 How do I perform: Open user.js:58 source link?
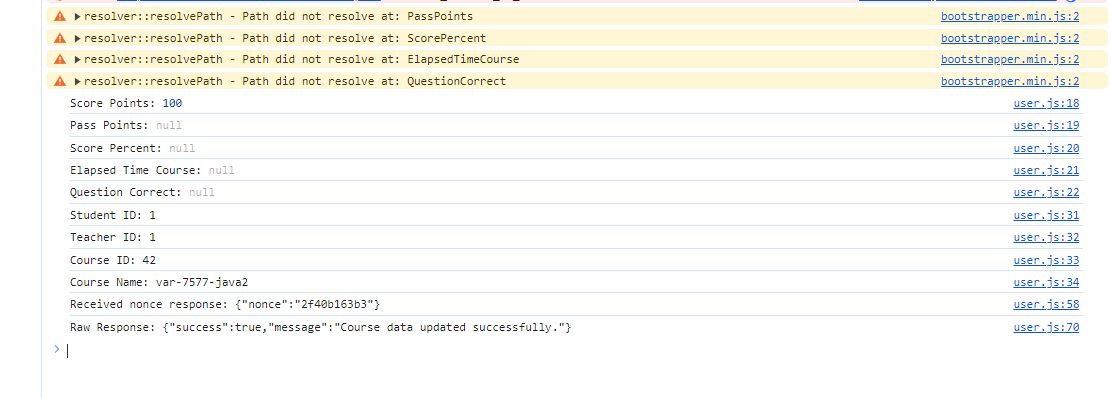click(1046, 305)
